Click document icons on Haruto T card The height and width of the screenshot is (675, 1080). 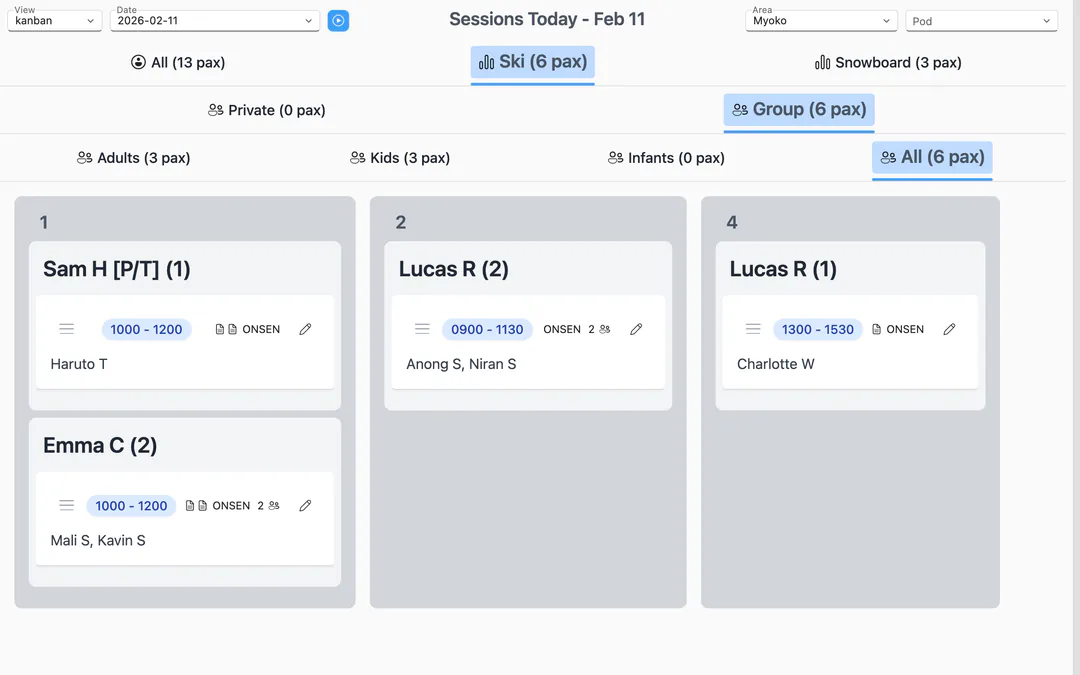point(226,329)
